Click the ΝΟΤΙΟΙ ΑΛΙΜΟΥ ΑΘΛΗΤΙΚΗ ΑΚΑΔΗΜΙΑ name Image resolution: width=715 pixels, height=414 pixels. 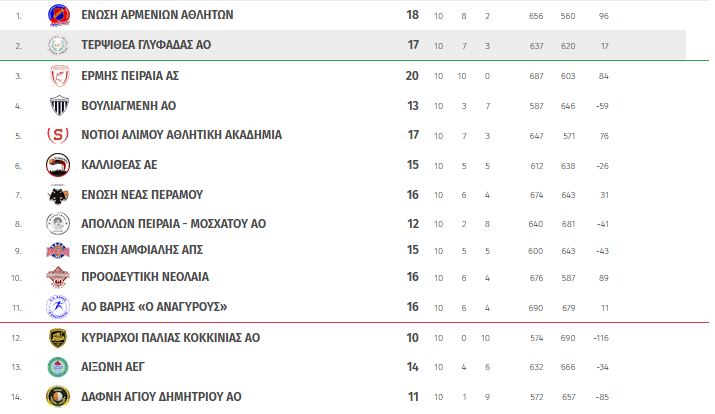[x=181, y=135]
